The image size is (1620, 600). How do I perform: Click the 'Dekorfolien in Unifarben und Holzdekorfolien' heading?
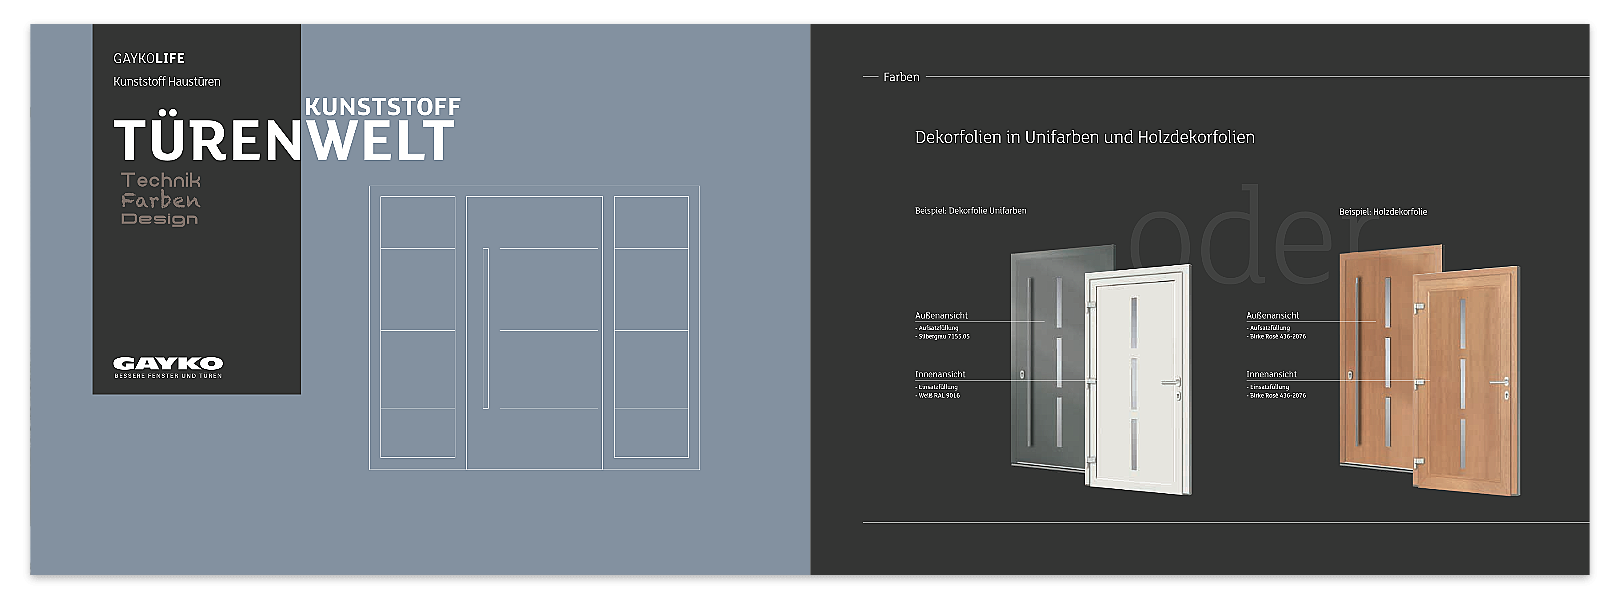(1084, 137)
